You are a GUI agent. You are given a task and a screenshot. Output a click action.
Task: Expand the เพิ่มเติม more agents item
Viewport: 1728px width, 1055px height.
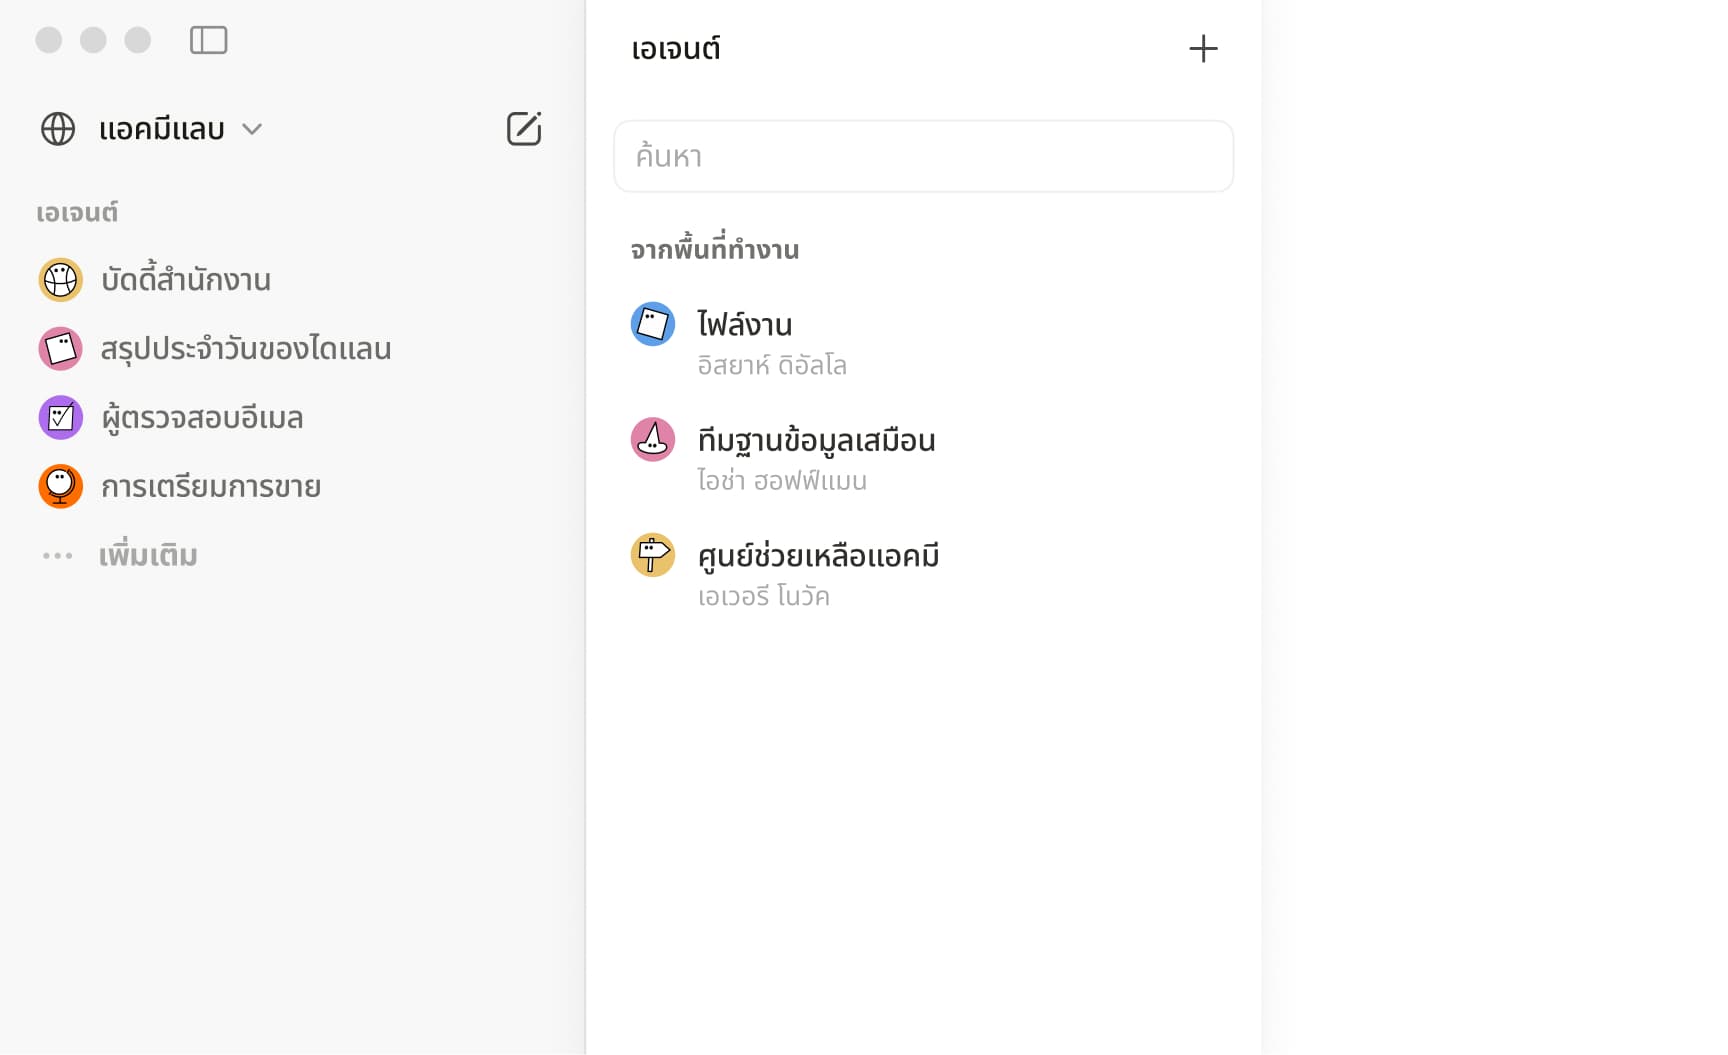click(148, 556)
